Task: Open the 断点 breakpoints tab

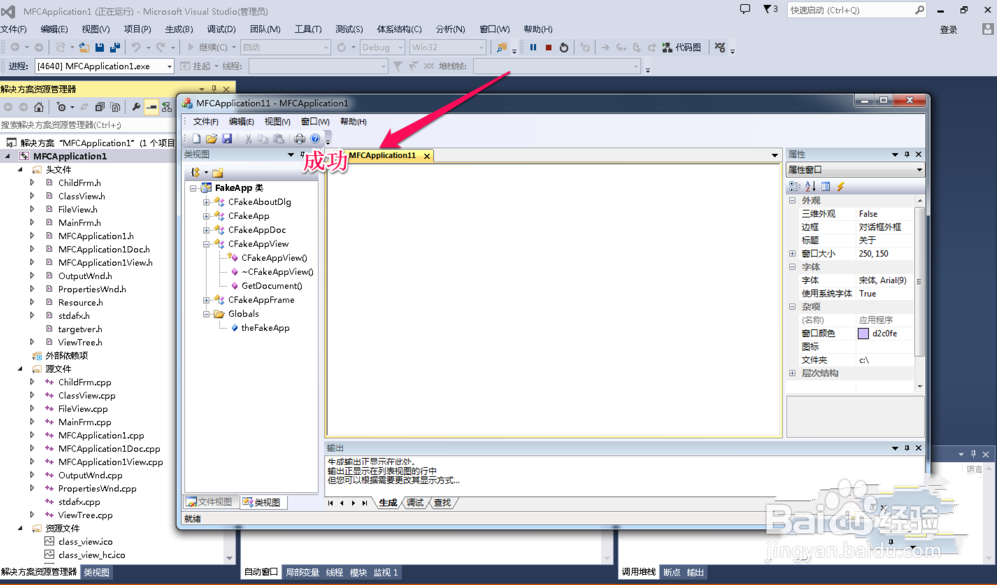Action: [x=671, y=572]
